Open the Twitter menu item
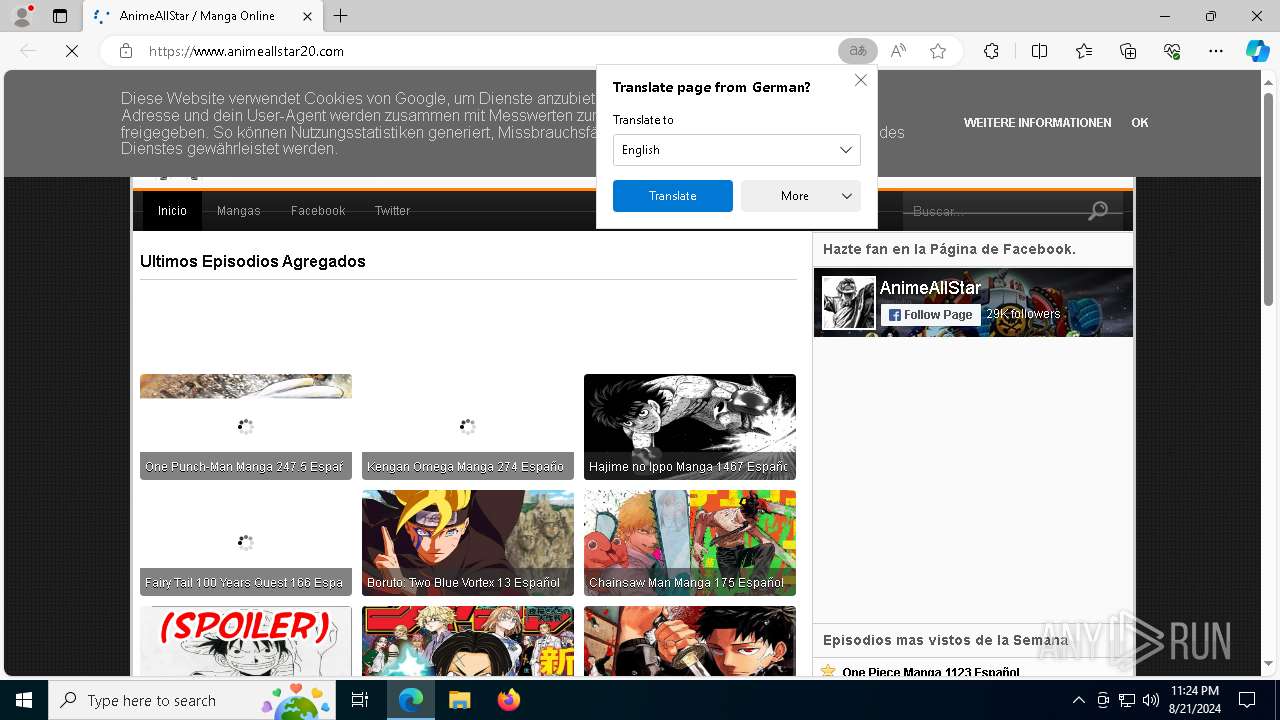The width and height of the screenshot is (1280, 720). 392,211
